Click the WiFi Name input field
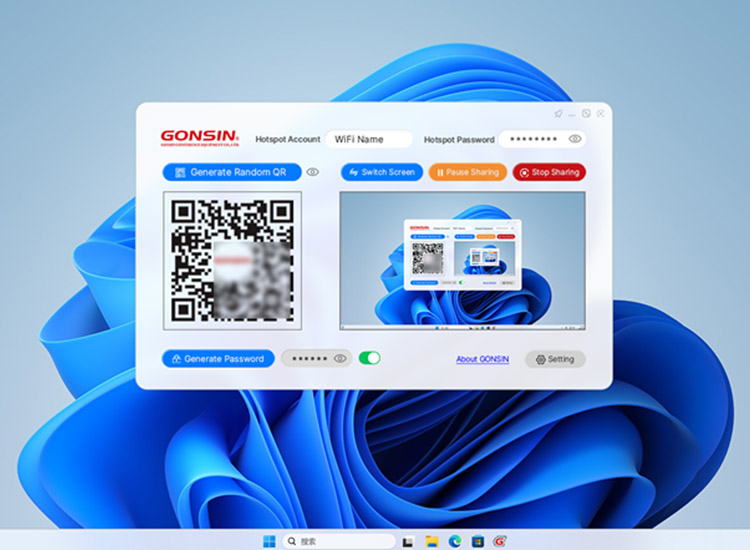This screenshot has width=750, height=550. pyautogui.click(x=369, y=139)
